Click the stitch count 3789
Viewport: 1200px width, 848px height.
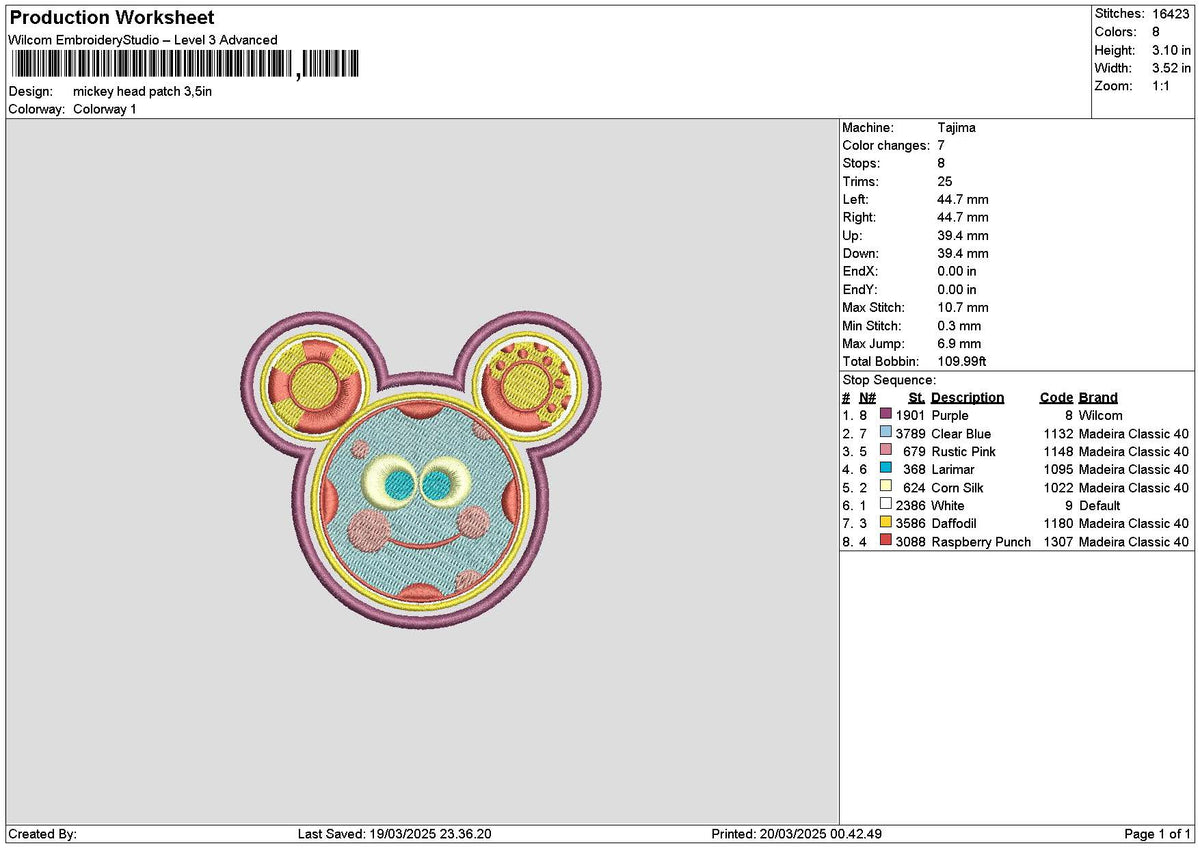(910, 433)
